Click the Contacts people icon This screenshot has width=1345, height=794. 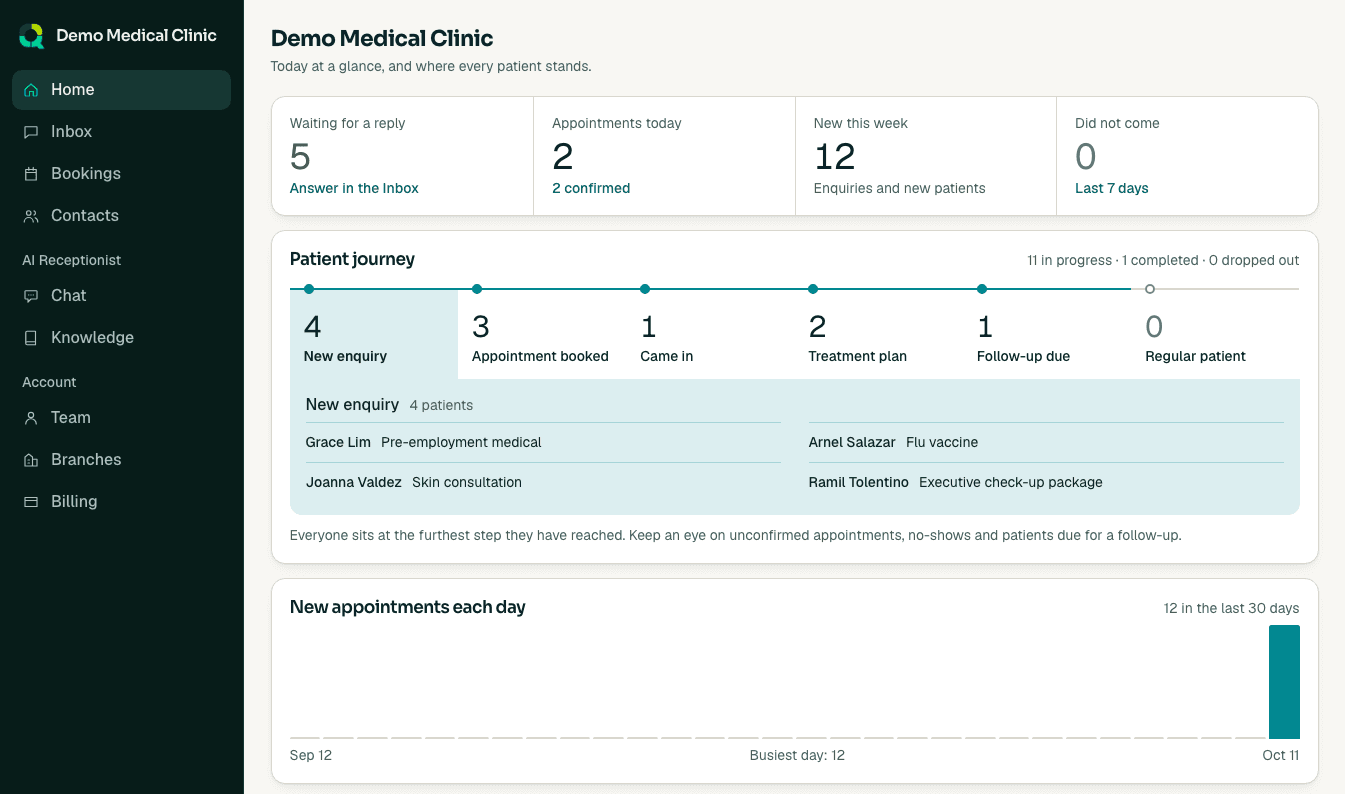click(31, 216)
